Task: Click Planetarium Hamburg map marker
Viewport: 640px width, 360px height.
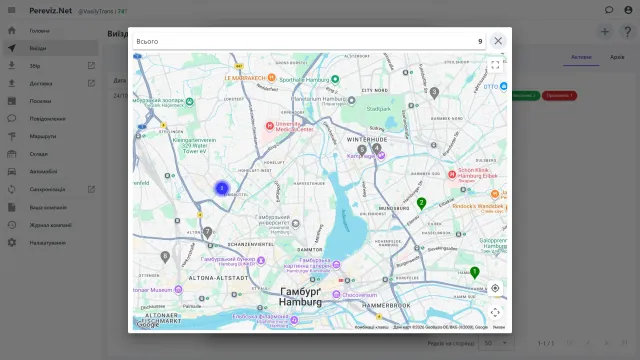Action: 351,100
